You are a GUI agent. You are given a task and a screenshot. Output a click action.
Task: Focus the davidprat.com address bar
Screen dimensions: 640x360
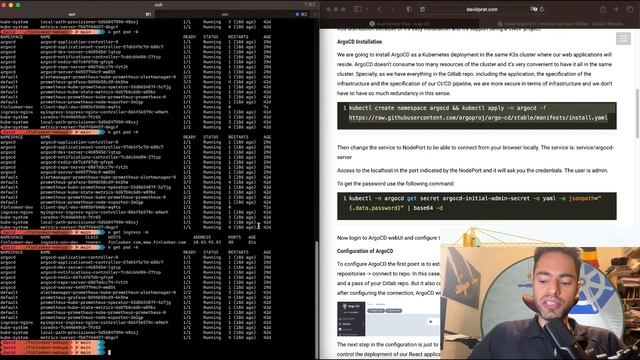(x=482, y=9)
